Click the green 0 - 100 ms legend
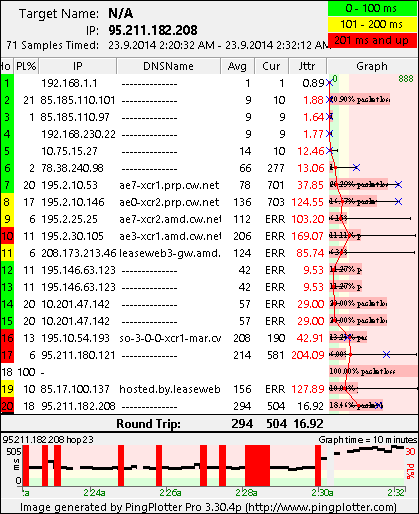This screenshot has width=419, height=514. [x=372, y=8]
